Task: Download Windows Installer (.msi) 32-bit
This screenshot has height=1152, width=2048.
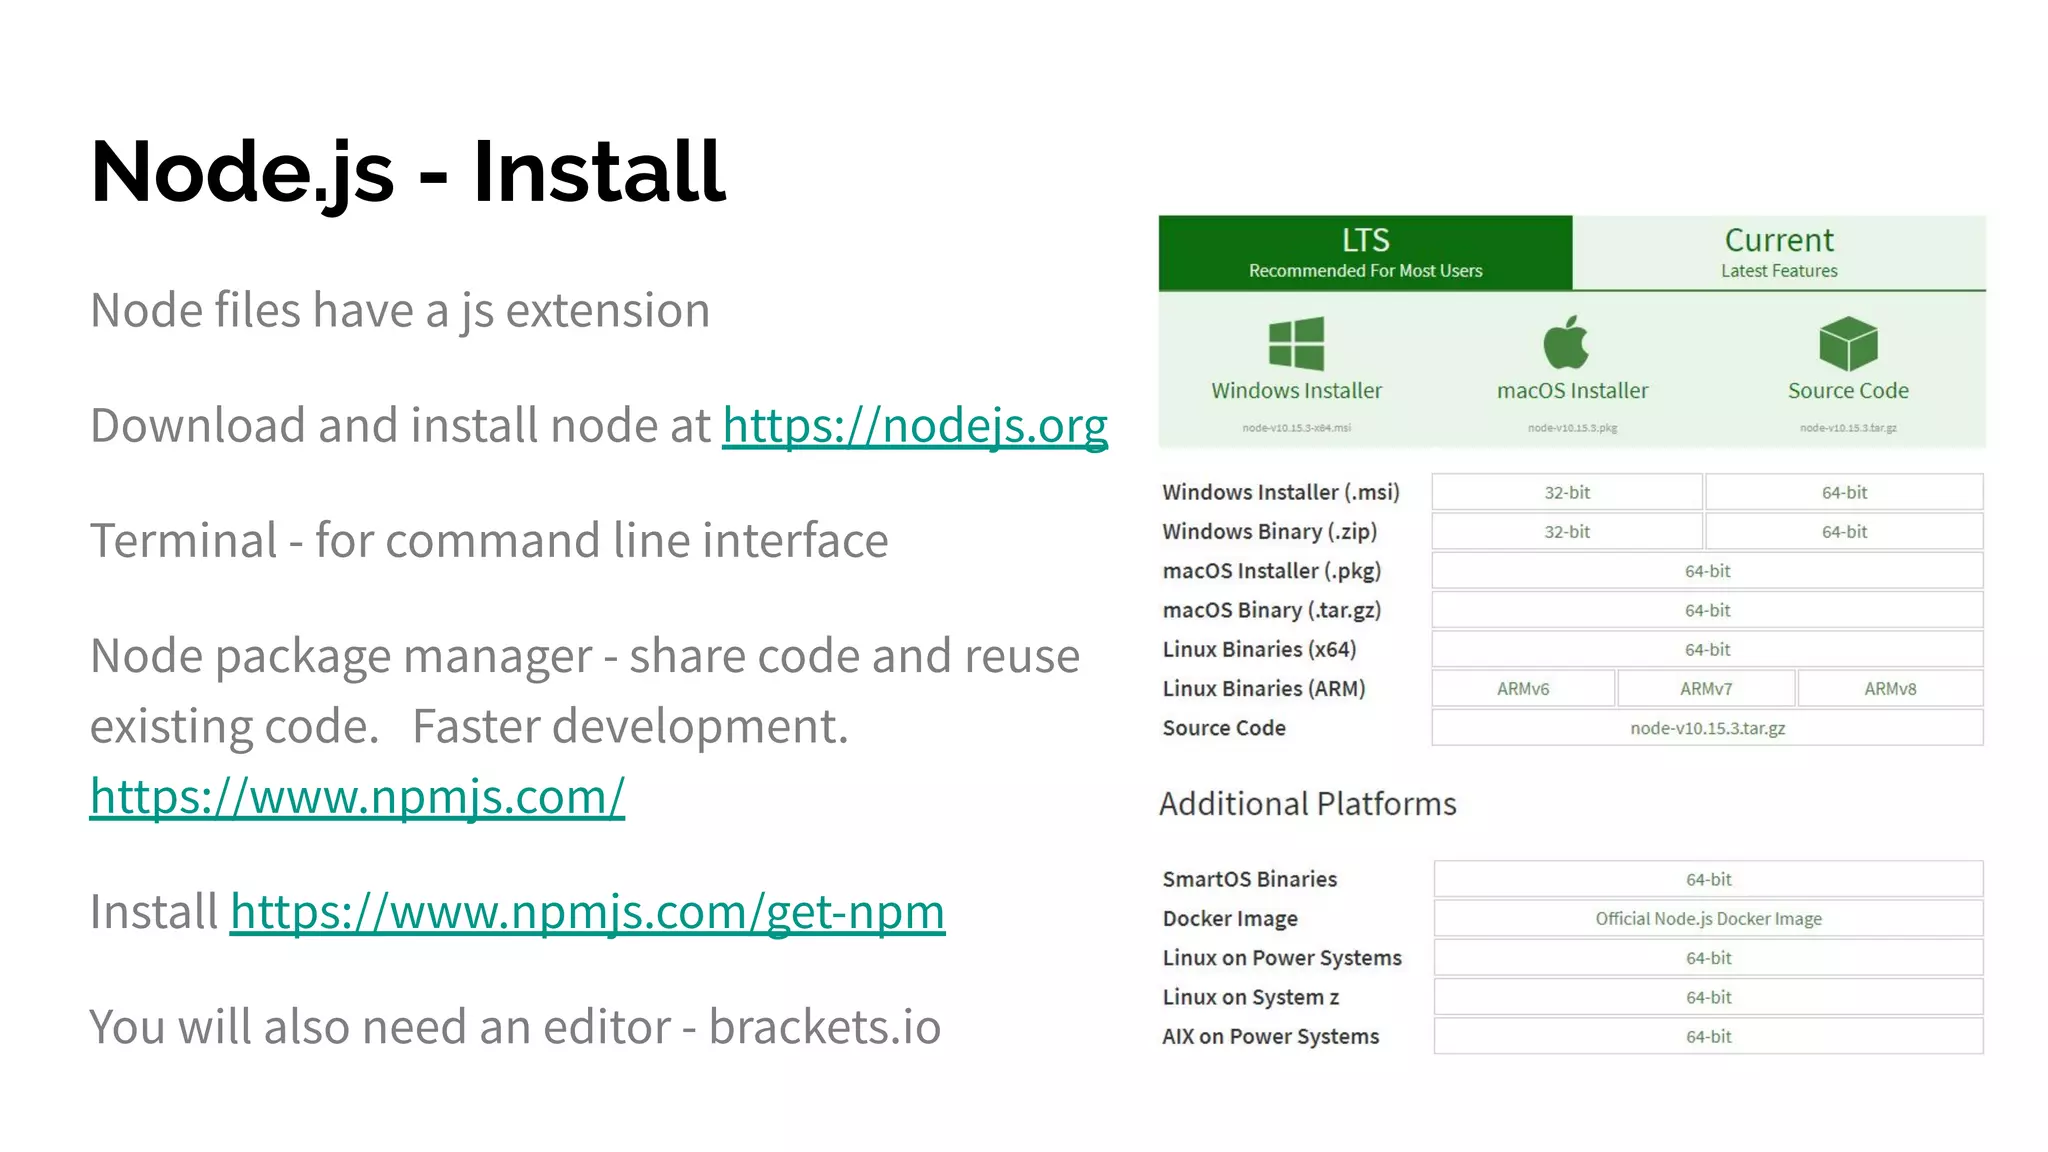Action: pyautogui.click(x=1567, y=492)
